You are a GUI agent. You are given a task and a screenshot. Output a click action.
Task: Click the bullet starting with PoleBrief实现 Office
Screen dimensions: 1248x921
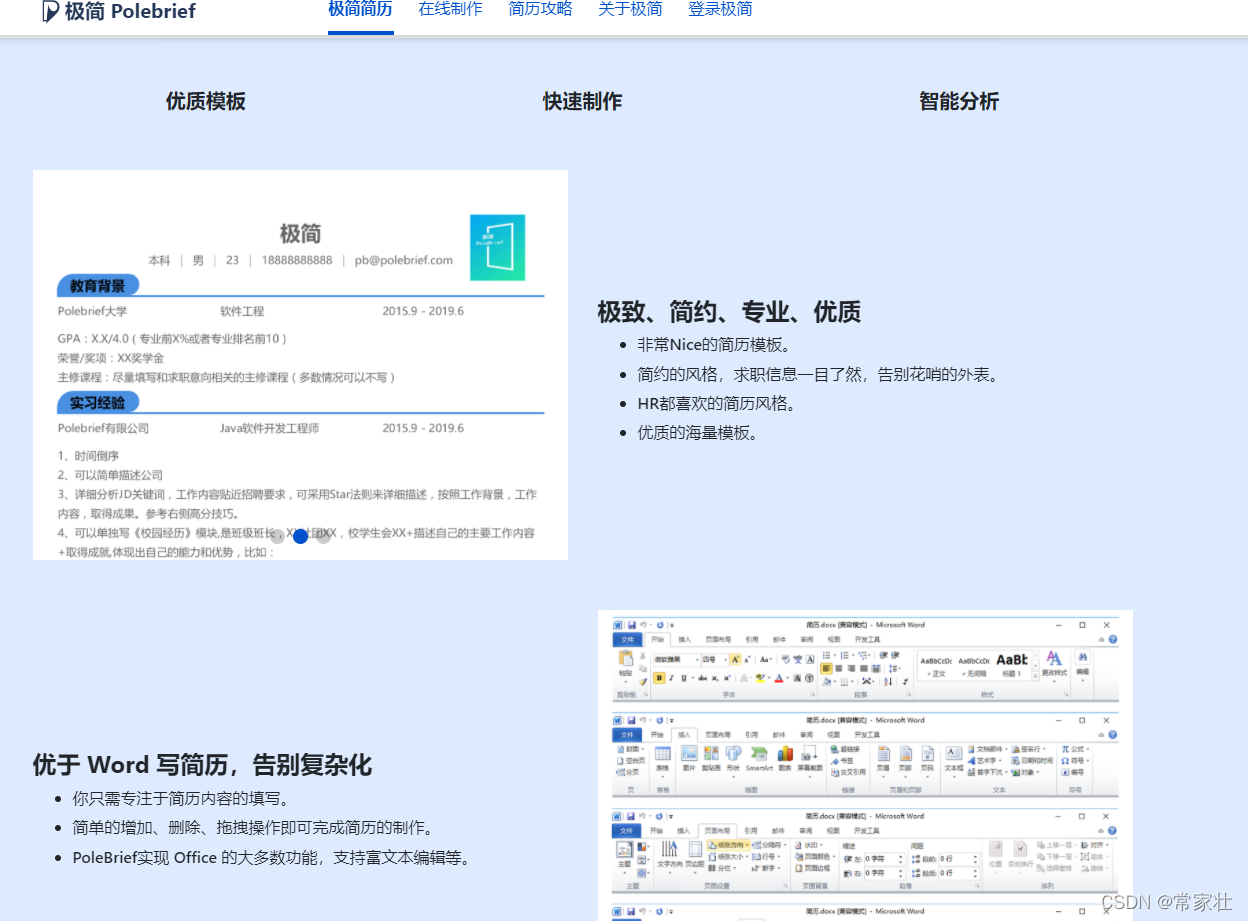click(271, 858)
